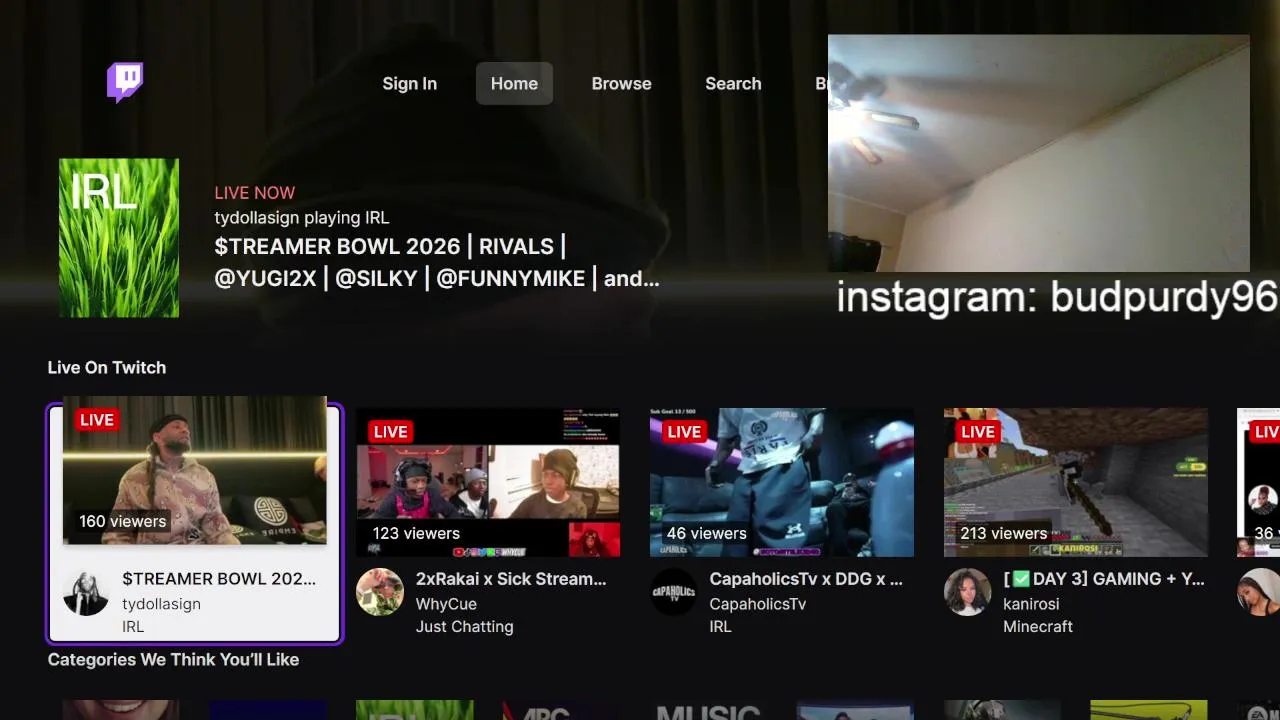Click the LIVE badge on kanirosi's stream
Screen dimensions: 1280x720
[978, 432]
